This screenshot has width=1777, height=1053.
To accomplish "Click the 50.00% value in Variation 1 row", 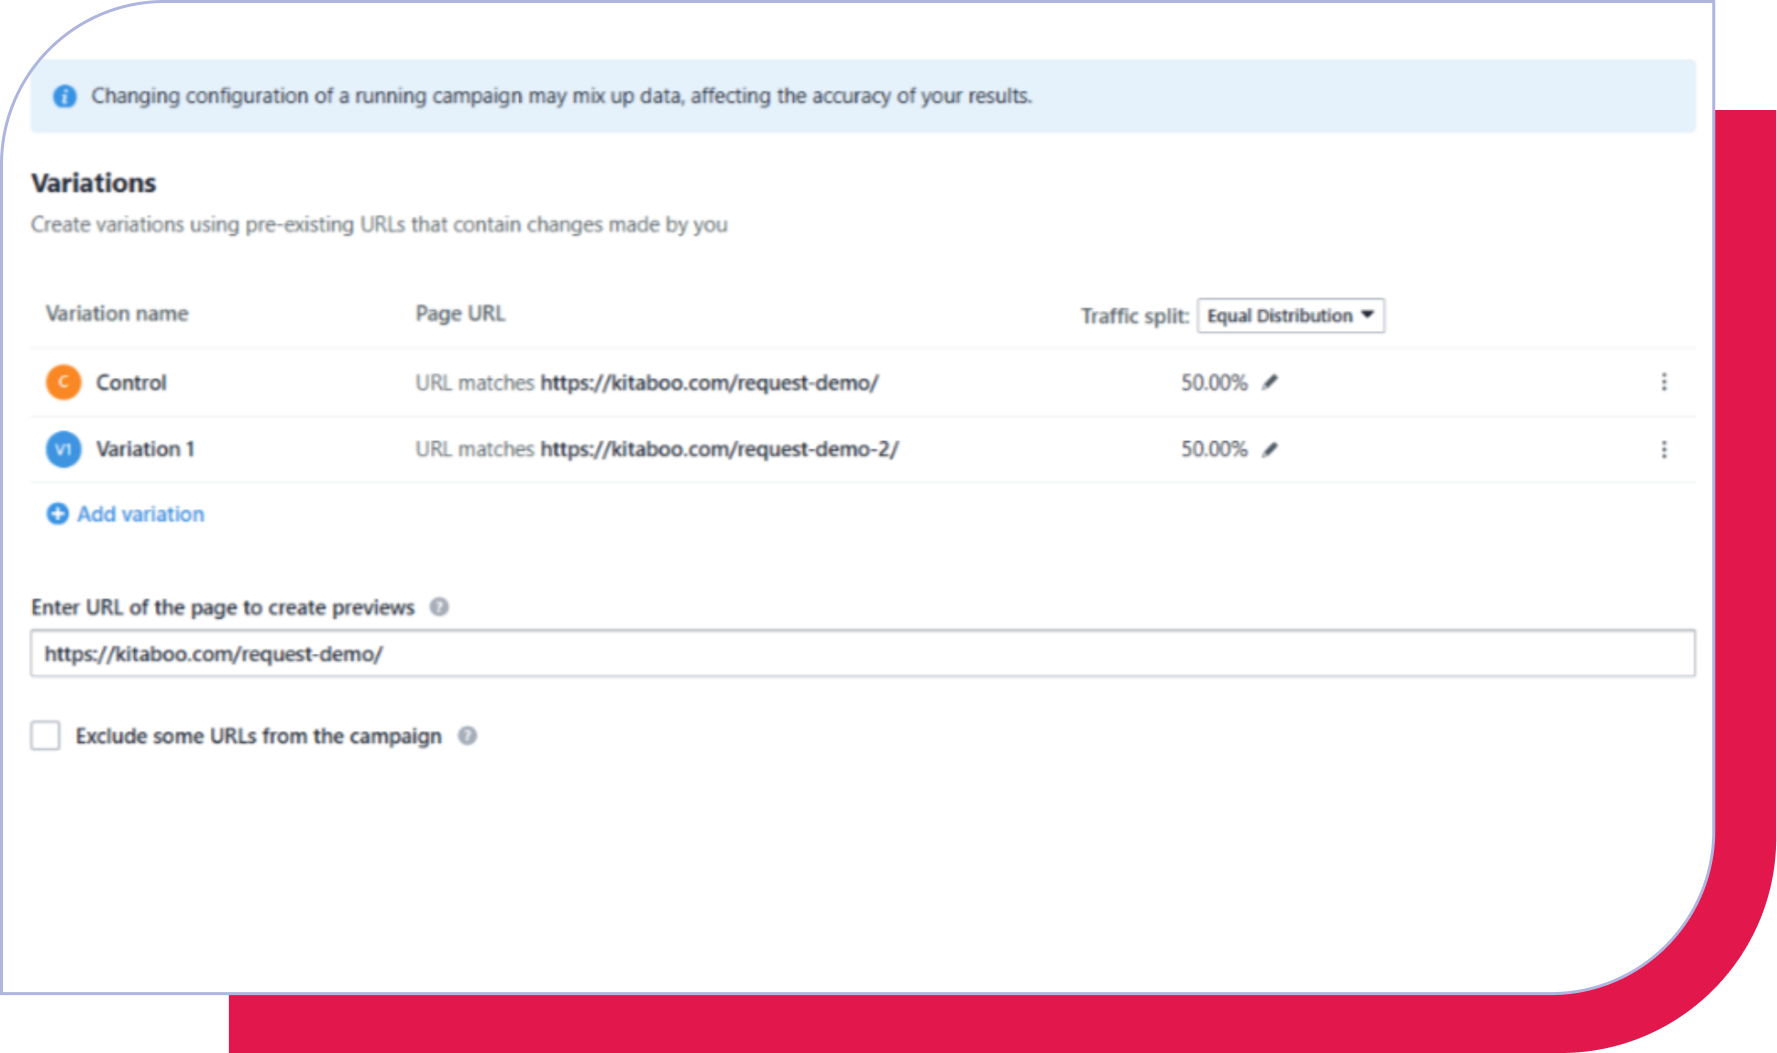I will (1214, 449).
